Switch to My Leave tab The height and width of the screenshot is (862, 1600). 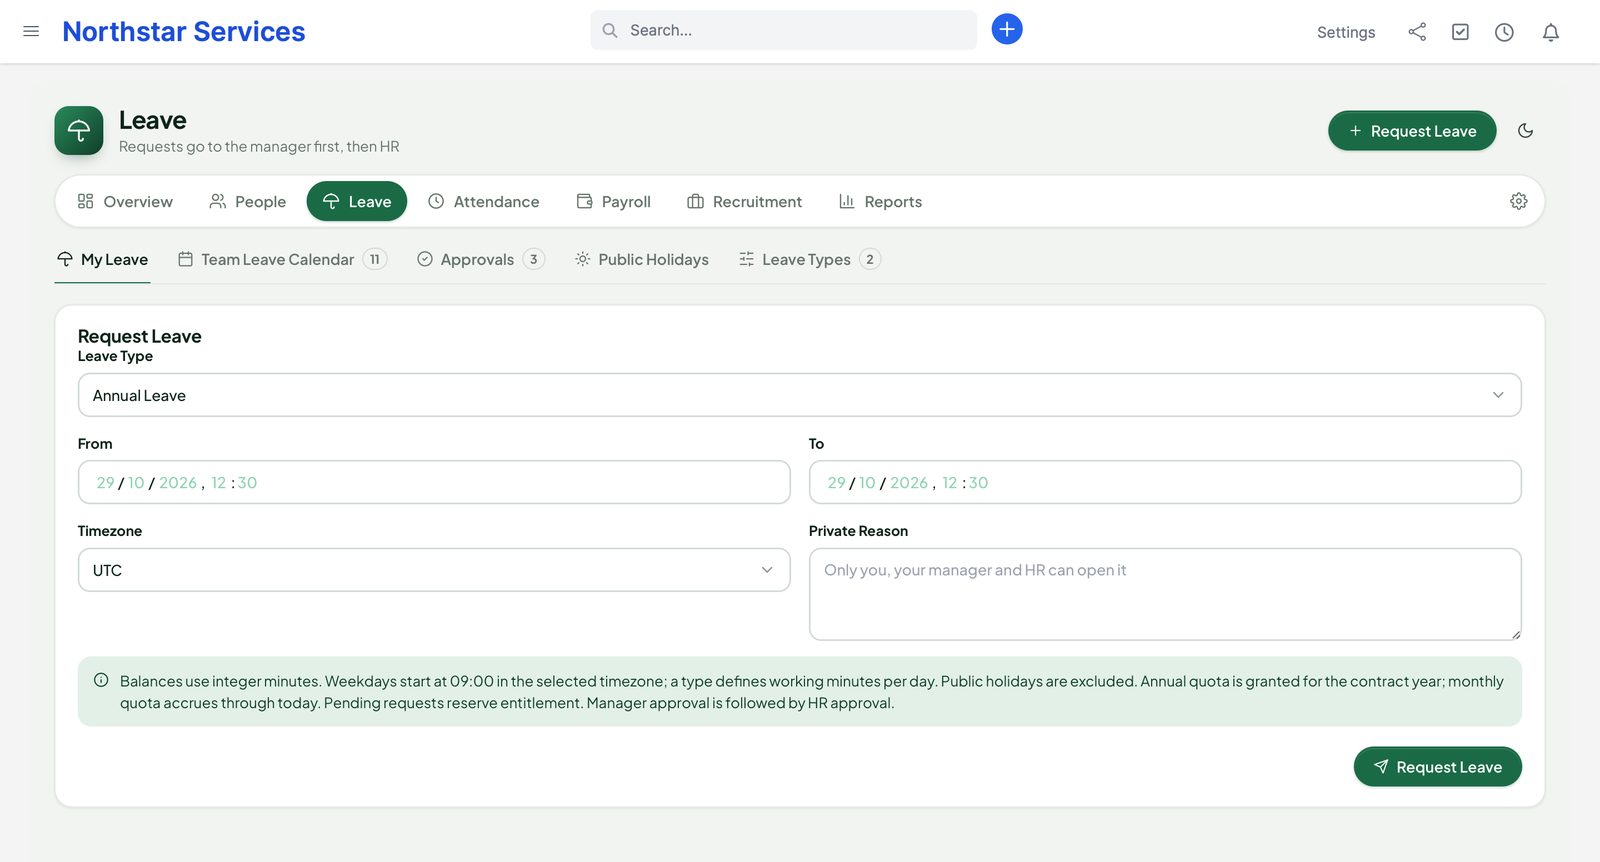tap(102, 259)
